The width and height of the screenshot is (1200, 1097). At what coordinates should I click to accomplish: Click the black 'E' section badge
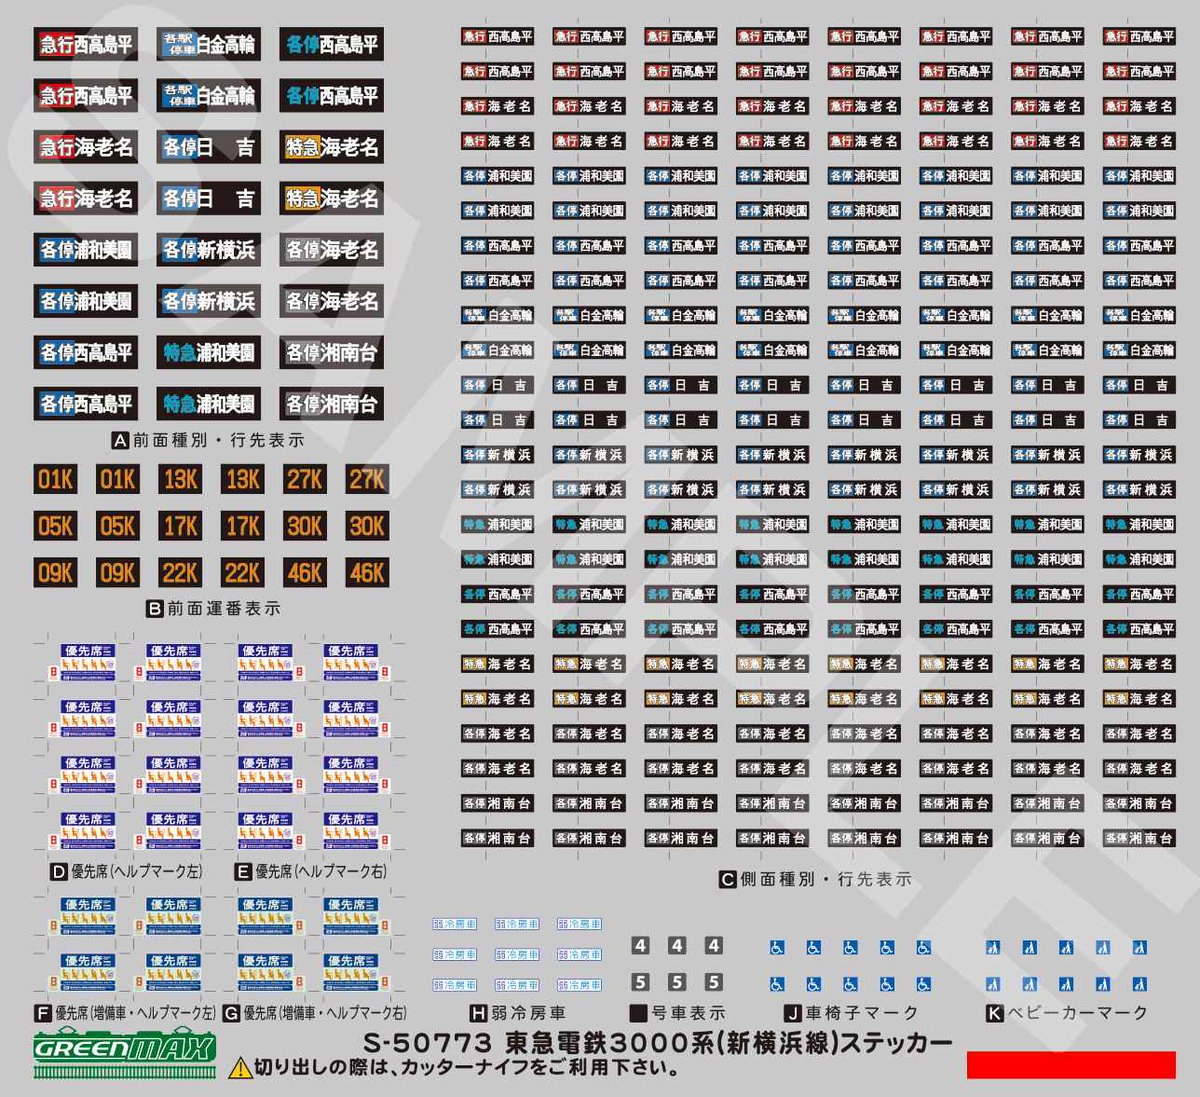point(242,872)
